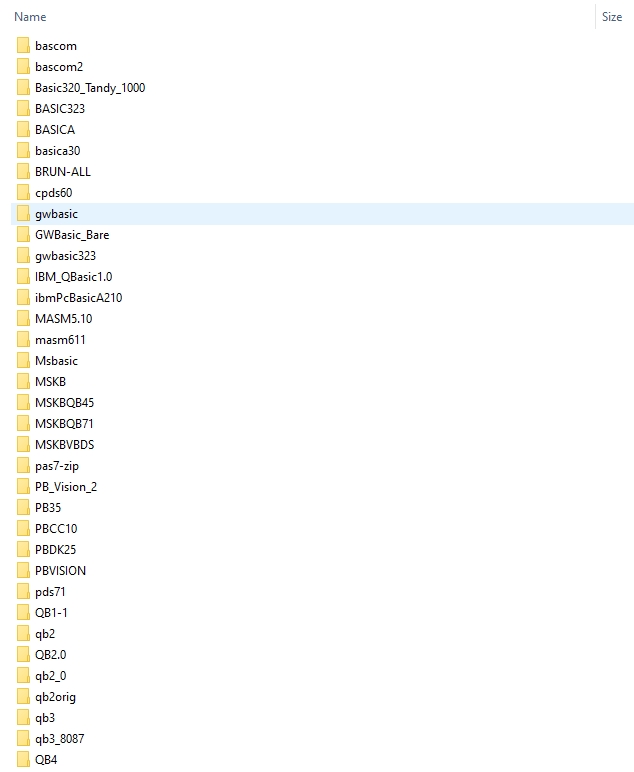Click the PBVISION folder name
Viewport: 634px width, 772px height.
click(61, 571)
